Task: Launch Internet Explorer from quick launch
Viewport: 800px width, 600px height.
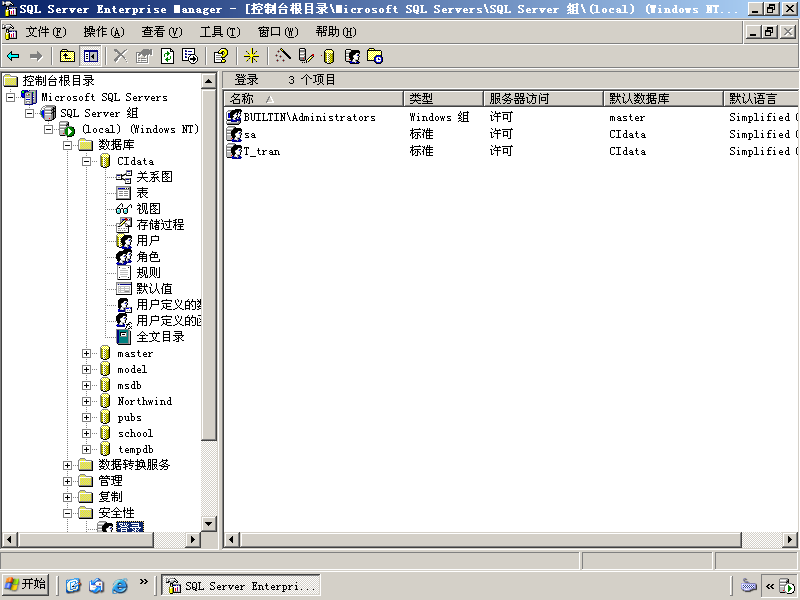Action: tap(120, 585)
